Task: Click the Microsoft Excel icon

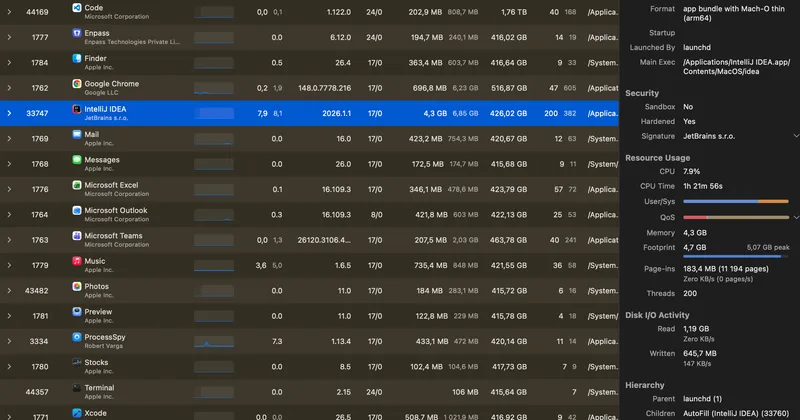Action: [77, 185]
